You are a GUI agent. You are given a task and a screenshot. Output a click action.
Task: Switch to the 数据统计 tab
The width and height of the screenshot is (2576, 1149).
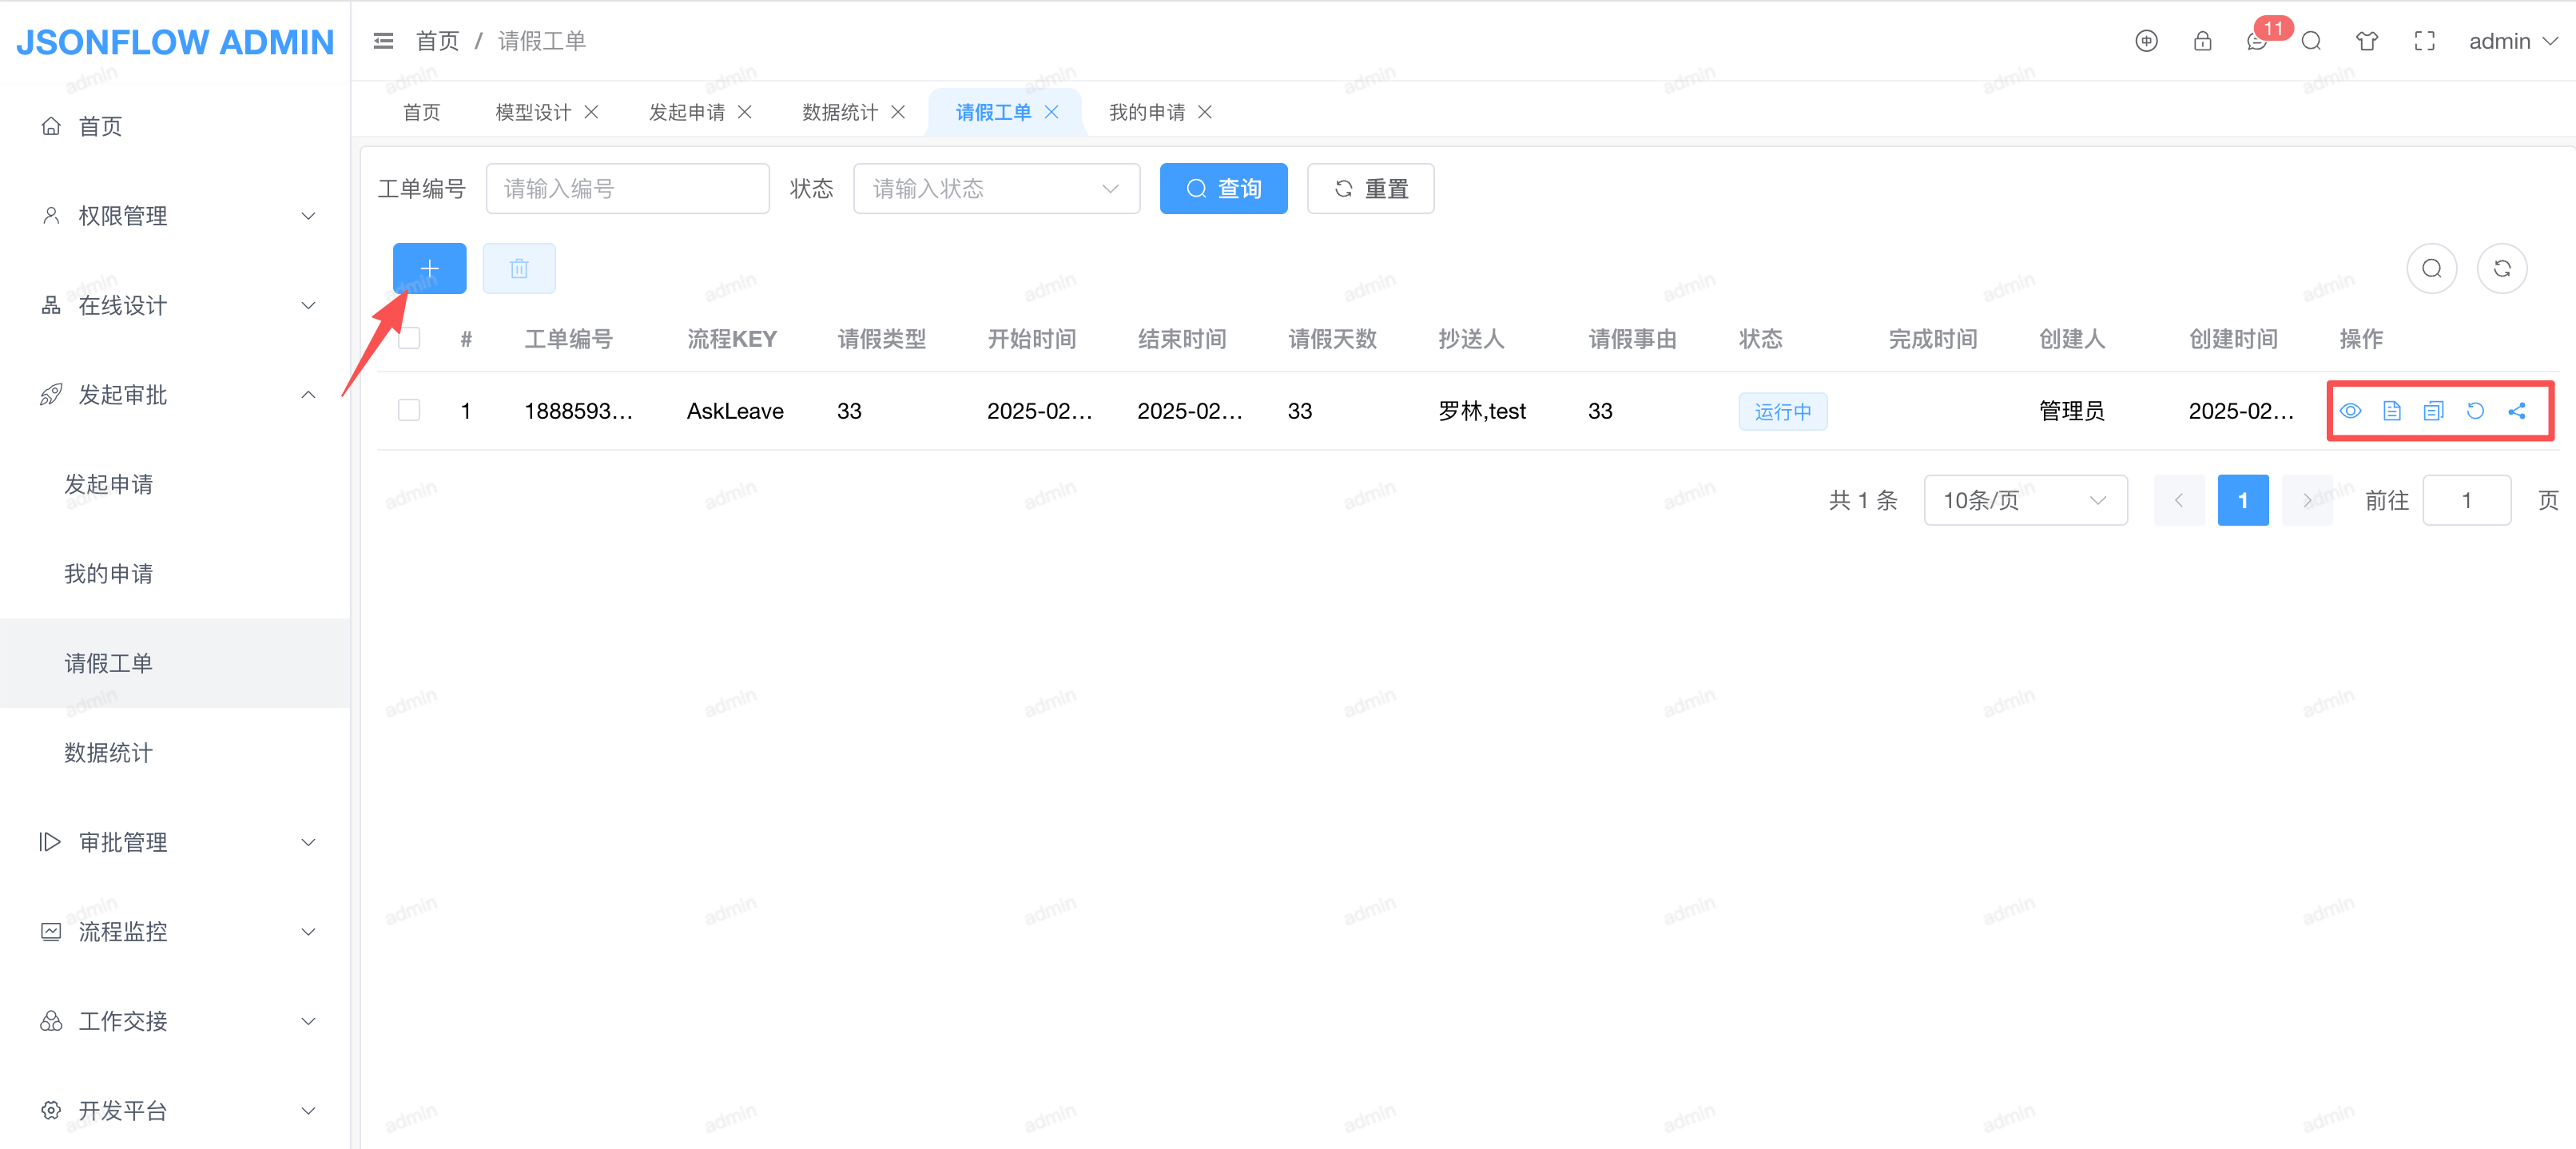pyautogui.click(x=839, y=112)
